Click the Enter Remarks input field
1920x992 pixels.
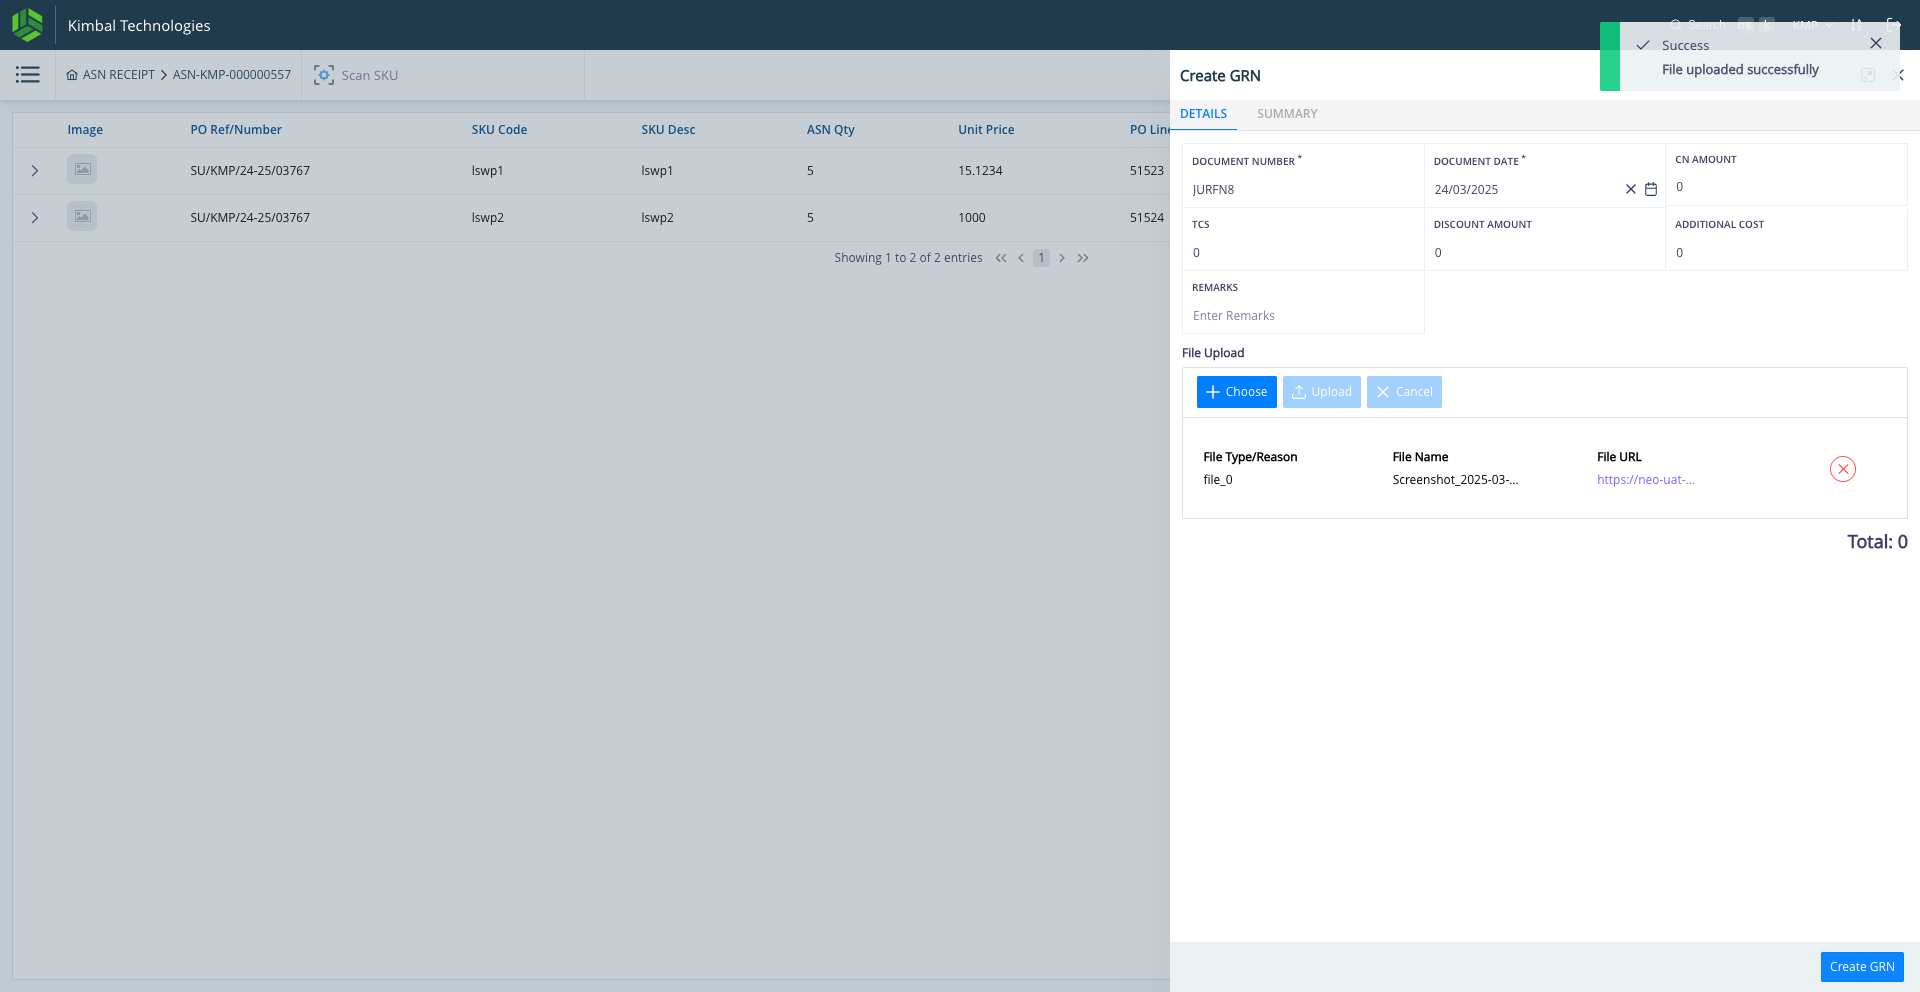[x=1302, y=316]
